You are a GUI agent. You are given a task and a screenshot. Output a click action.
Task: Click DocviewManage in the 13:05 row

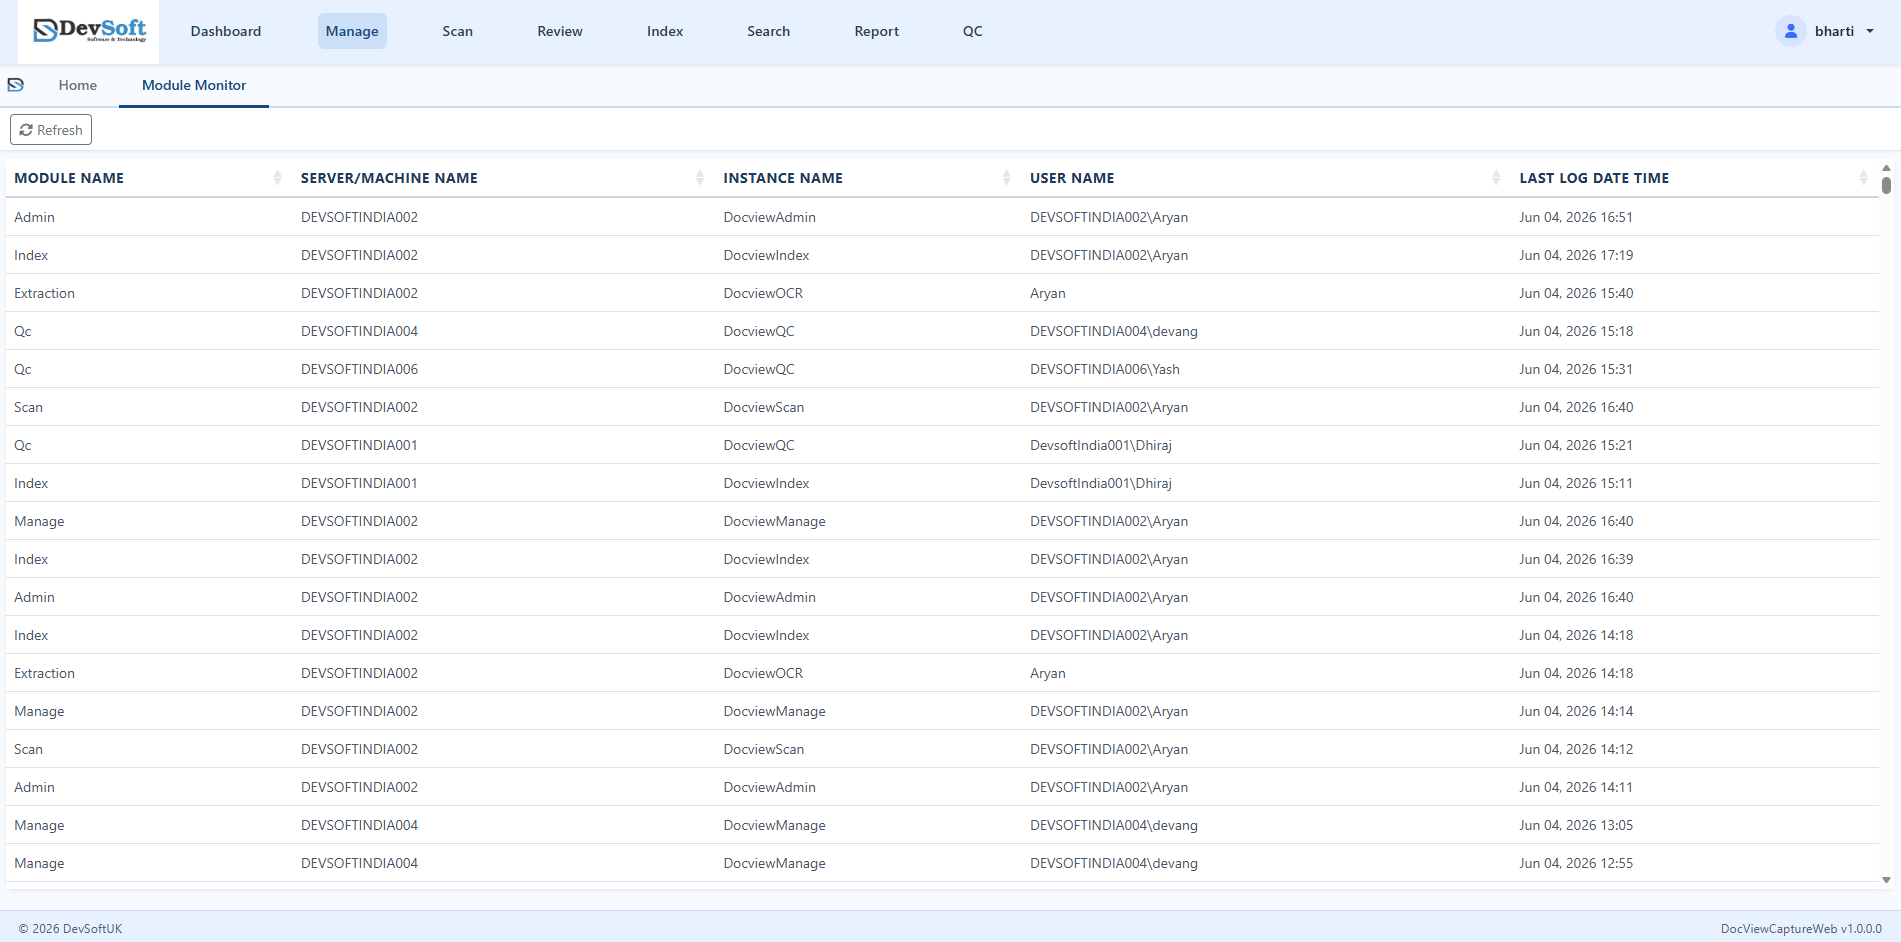pos(775,825)
